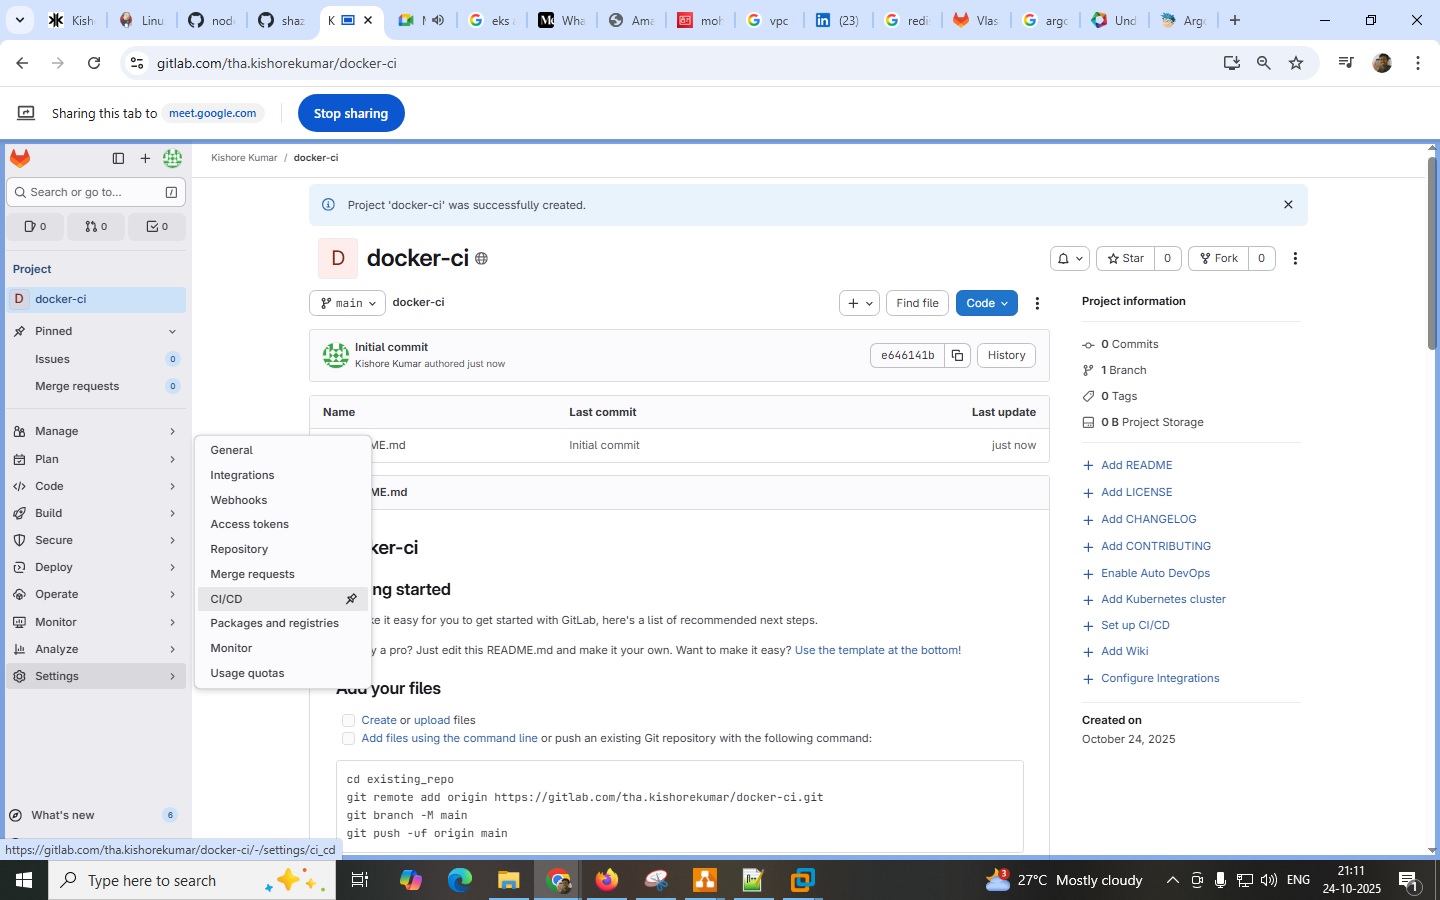The image size is (1440, 900).
Task: Click the plus create-new icon in sidebar
Action: pyautogui.click(x=145, y=158)
